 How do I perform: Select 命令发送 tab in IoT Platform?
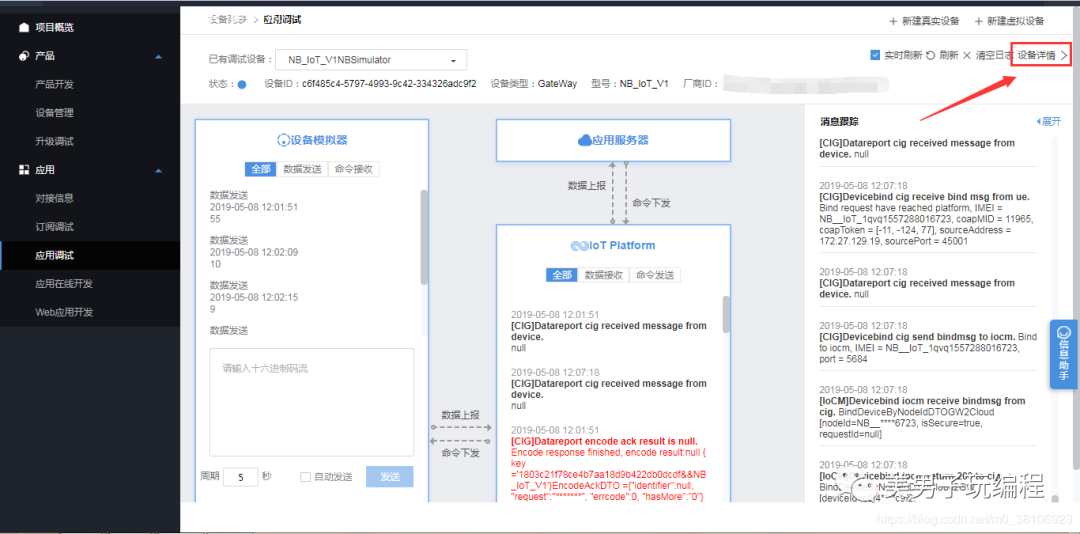tap(655, 275)
